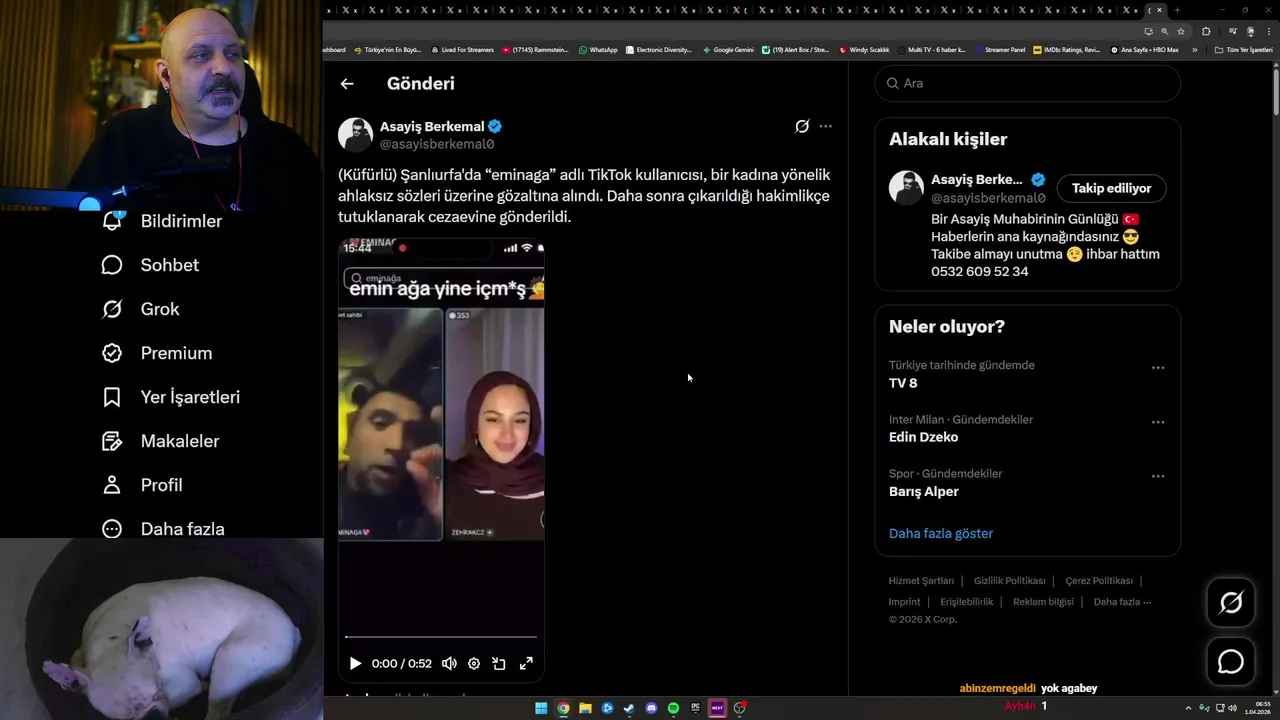Open the video settings gear
Image resolution: width=1280 pixels, height=720 pixels.
click(474, 663)
